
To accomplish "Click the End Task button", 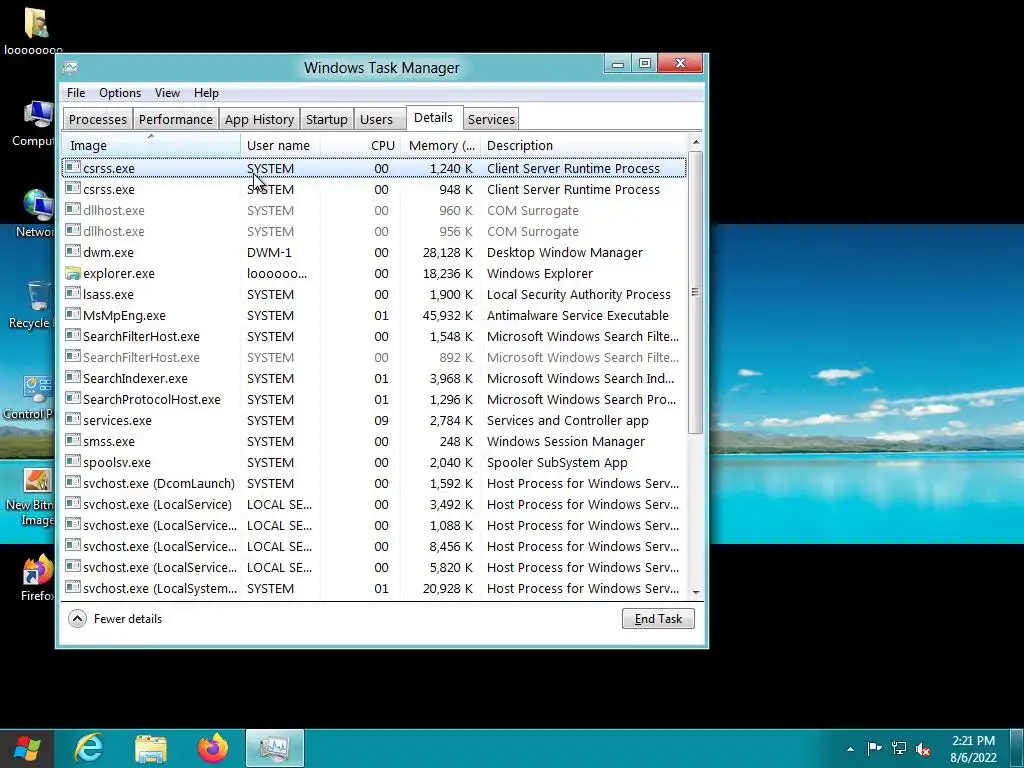I will tap(658, 618).
